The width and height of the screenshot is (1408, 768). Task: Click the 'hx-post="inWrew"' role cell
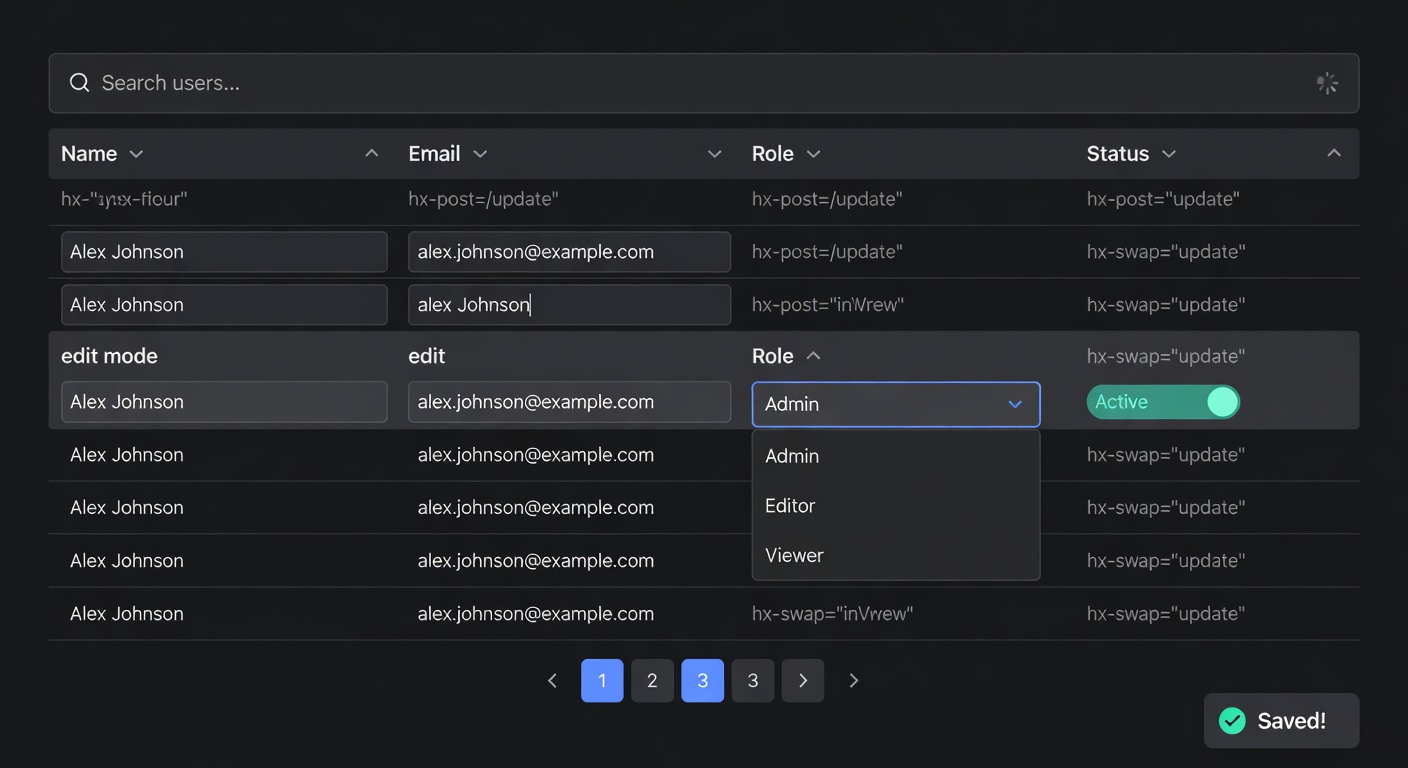click(828, 305)
